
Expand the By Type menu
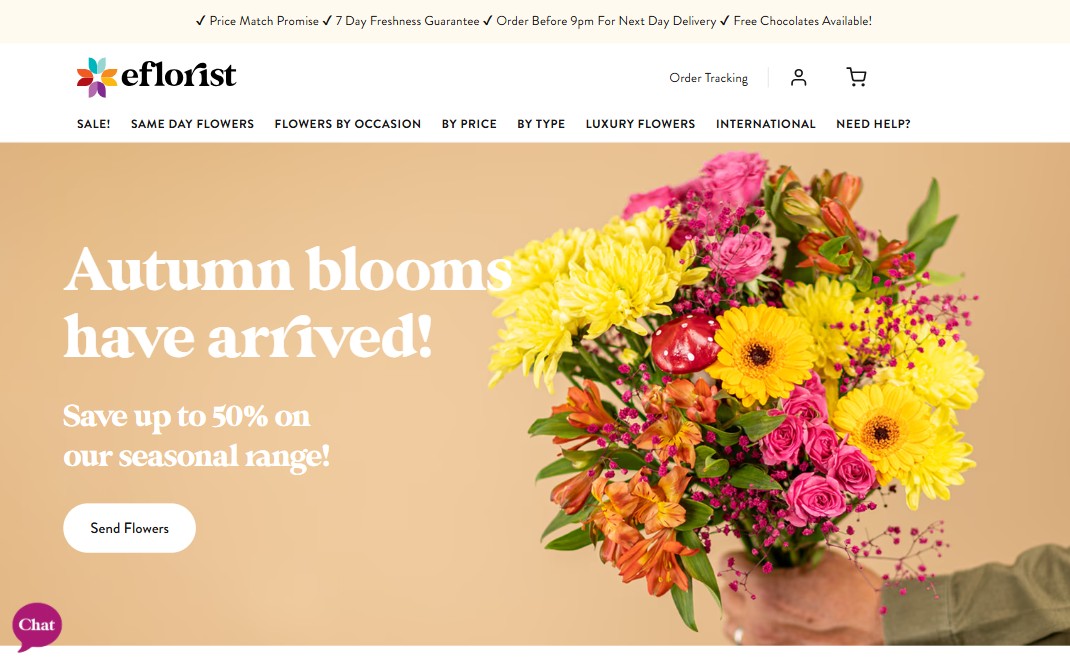tap(541, 124)
